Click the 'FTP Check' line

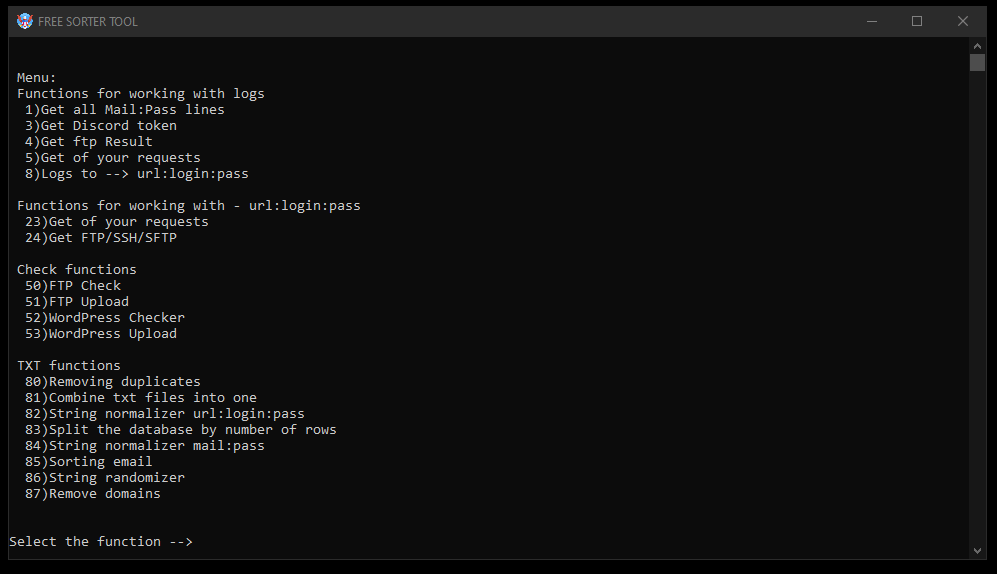[x=72, y=285]
